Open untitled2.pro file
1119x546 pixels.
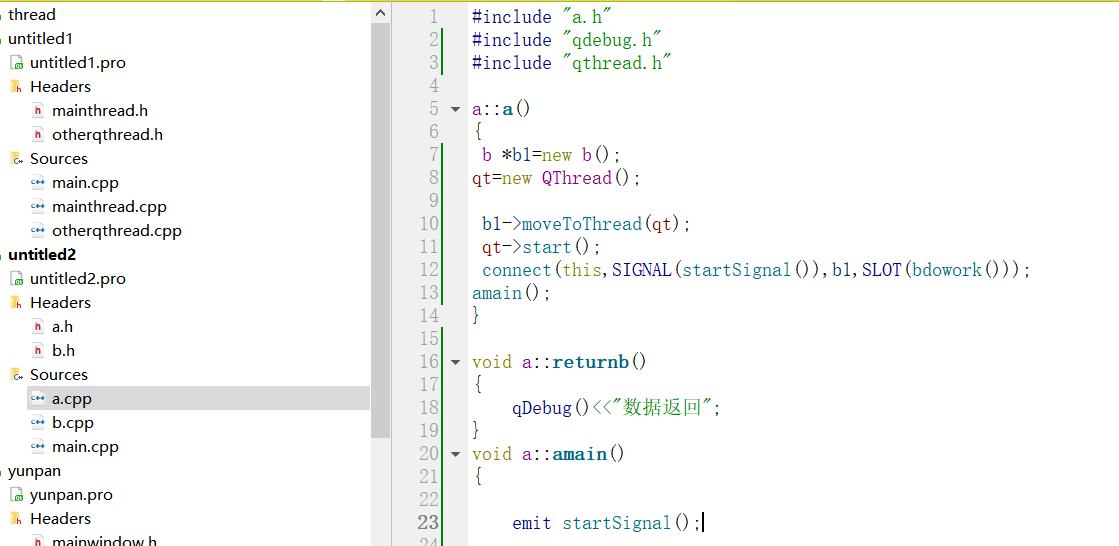tap(79, 279)
